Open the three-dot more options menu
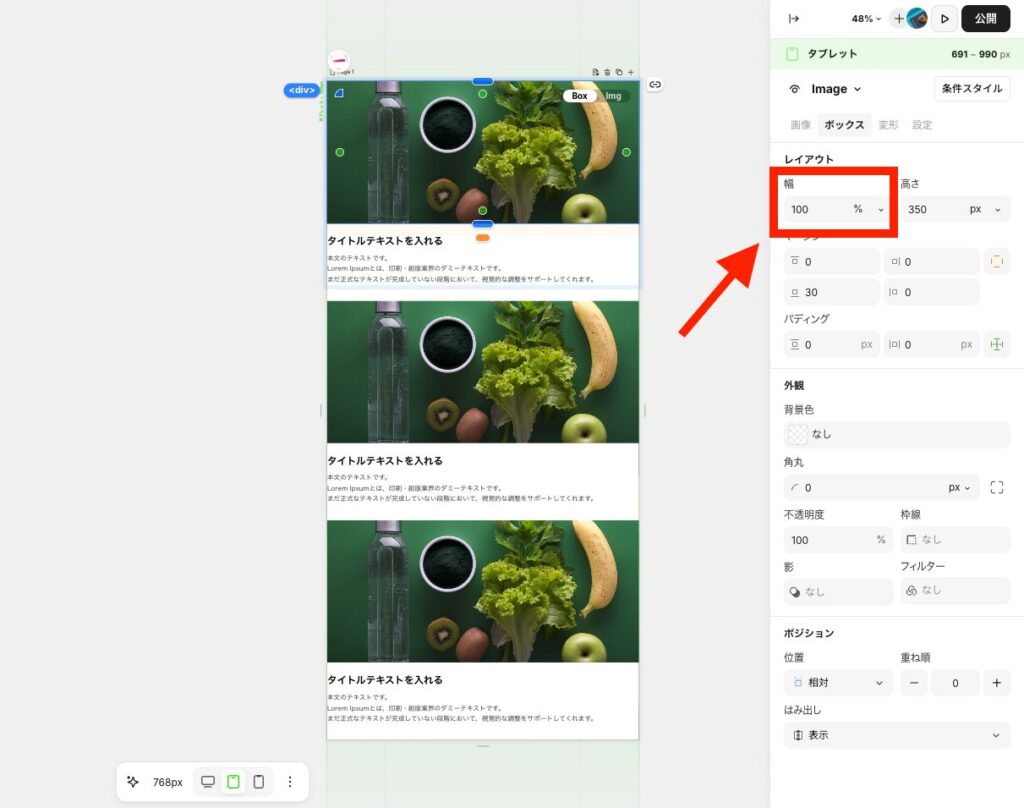 coord(290,782)
